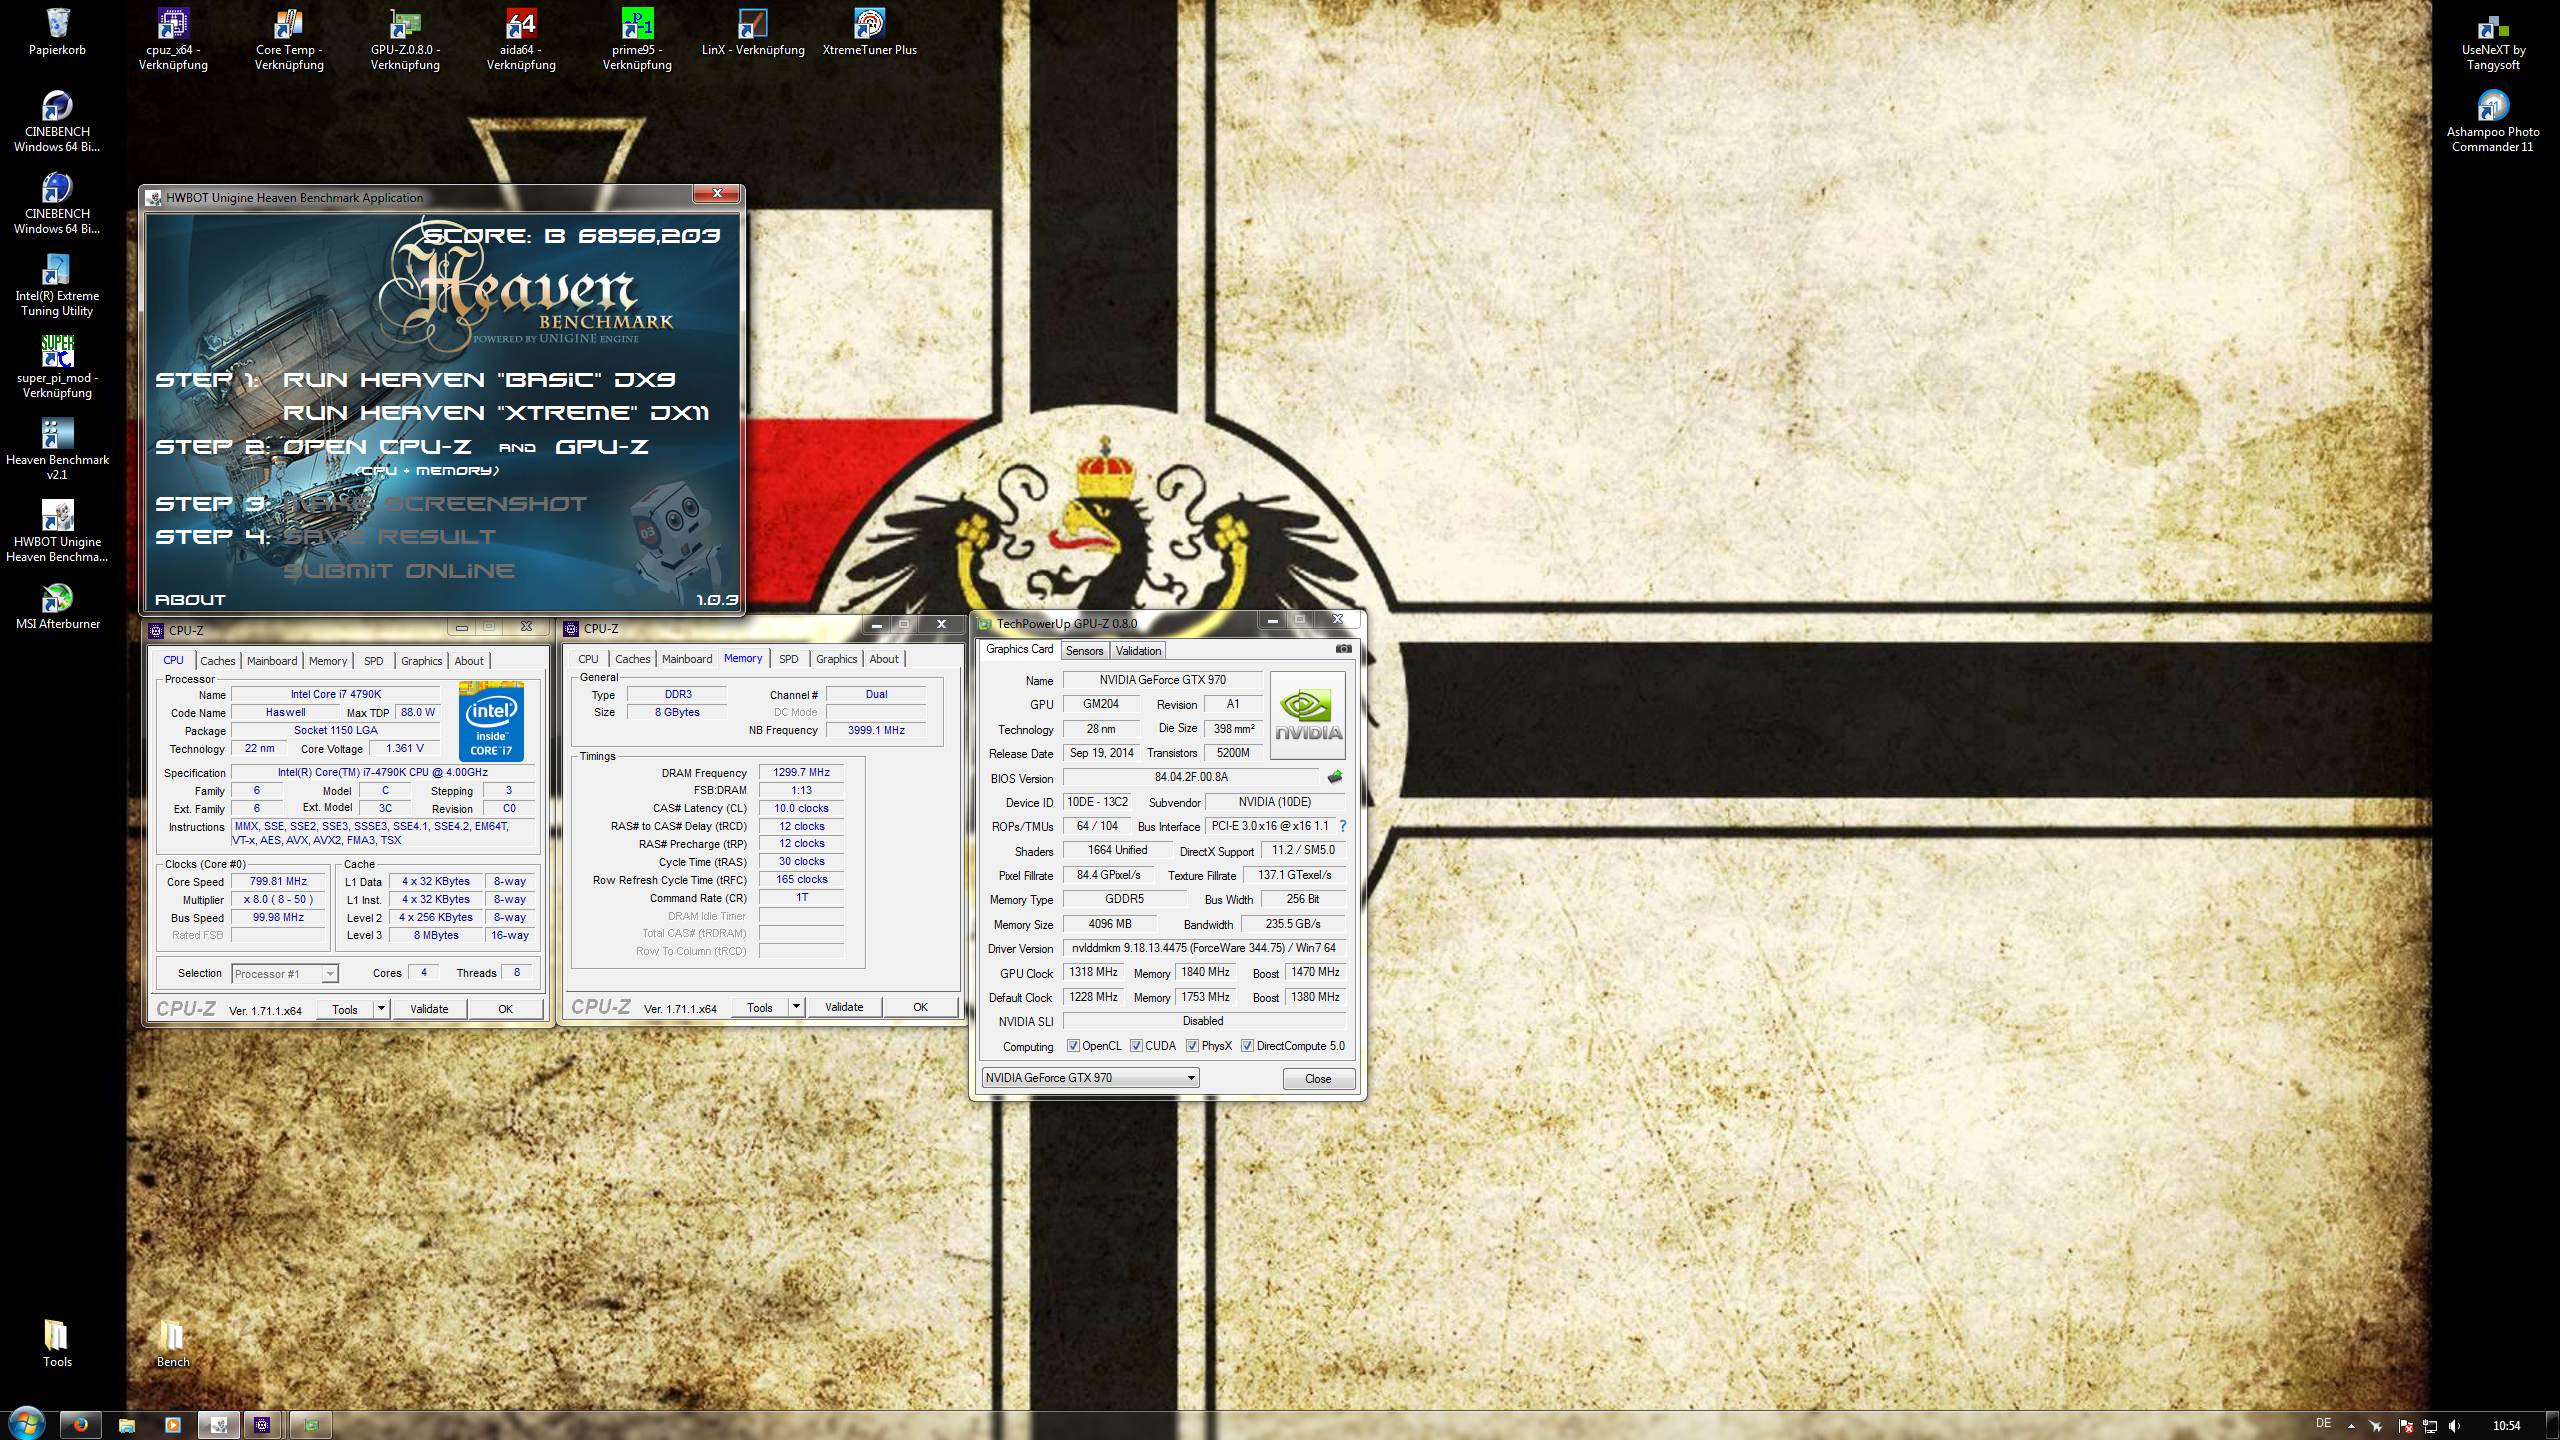Toggle the PhysX checkbox in GPU-Z

pos(1192,1046)
